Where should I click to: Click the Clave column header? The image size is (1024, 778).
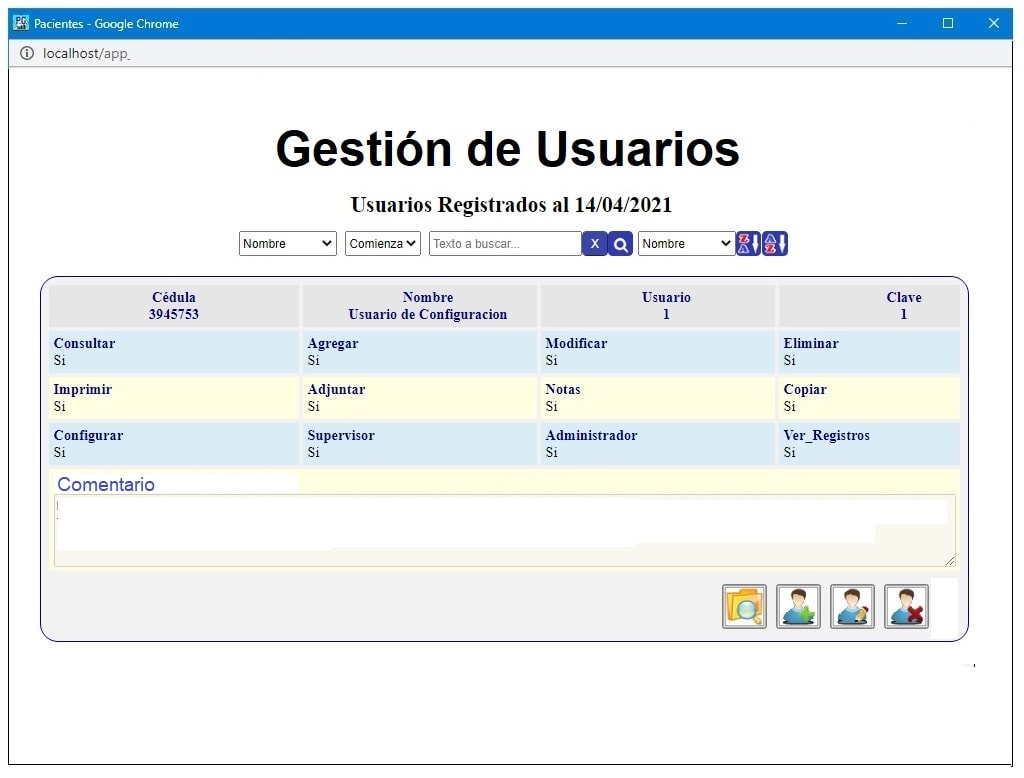click(x=904, y=297)
